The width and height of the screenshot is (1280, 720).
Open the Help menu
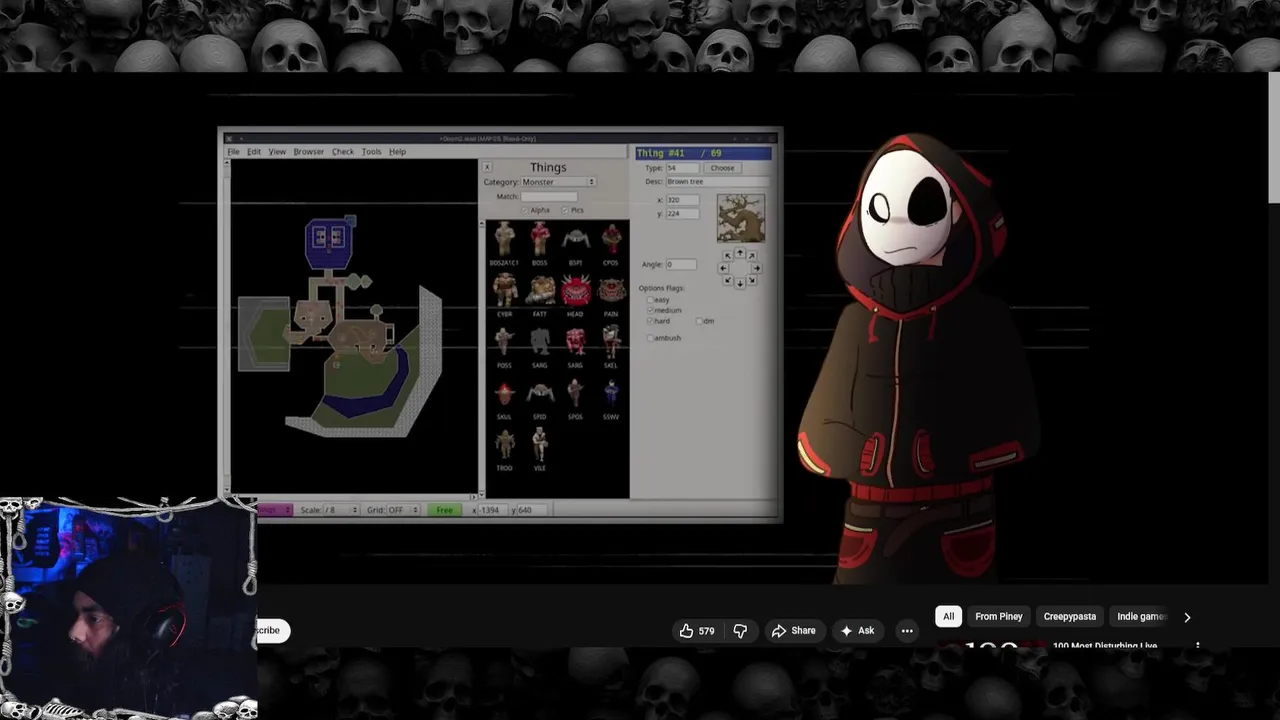pyautogui.click(x=397, y=152)
